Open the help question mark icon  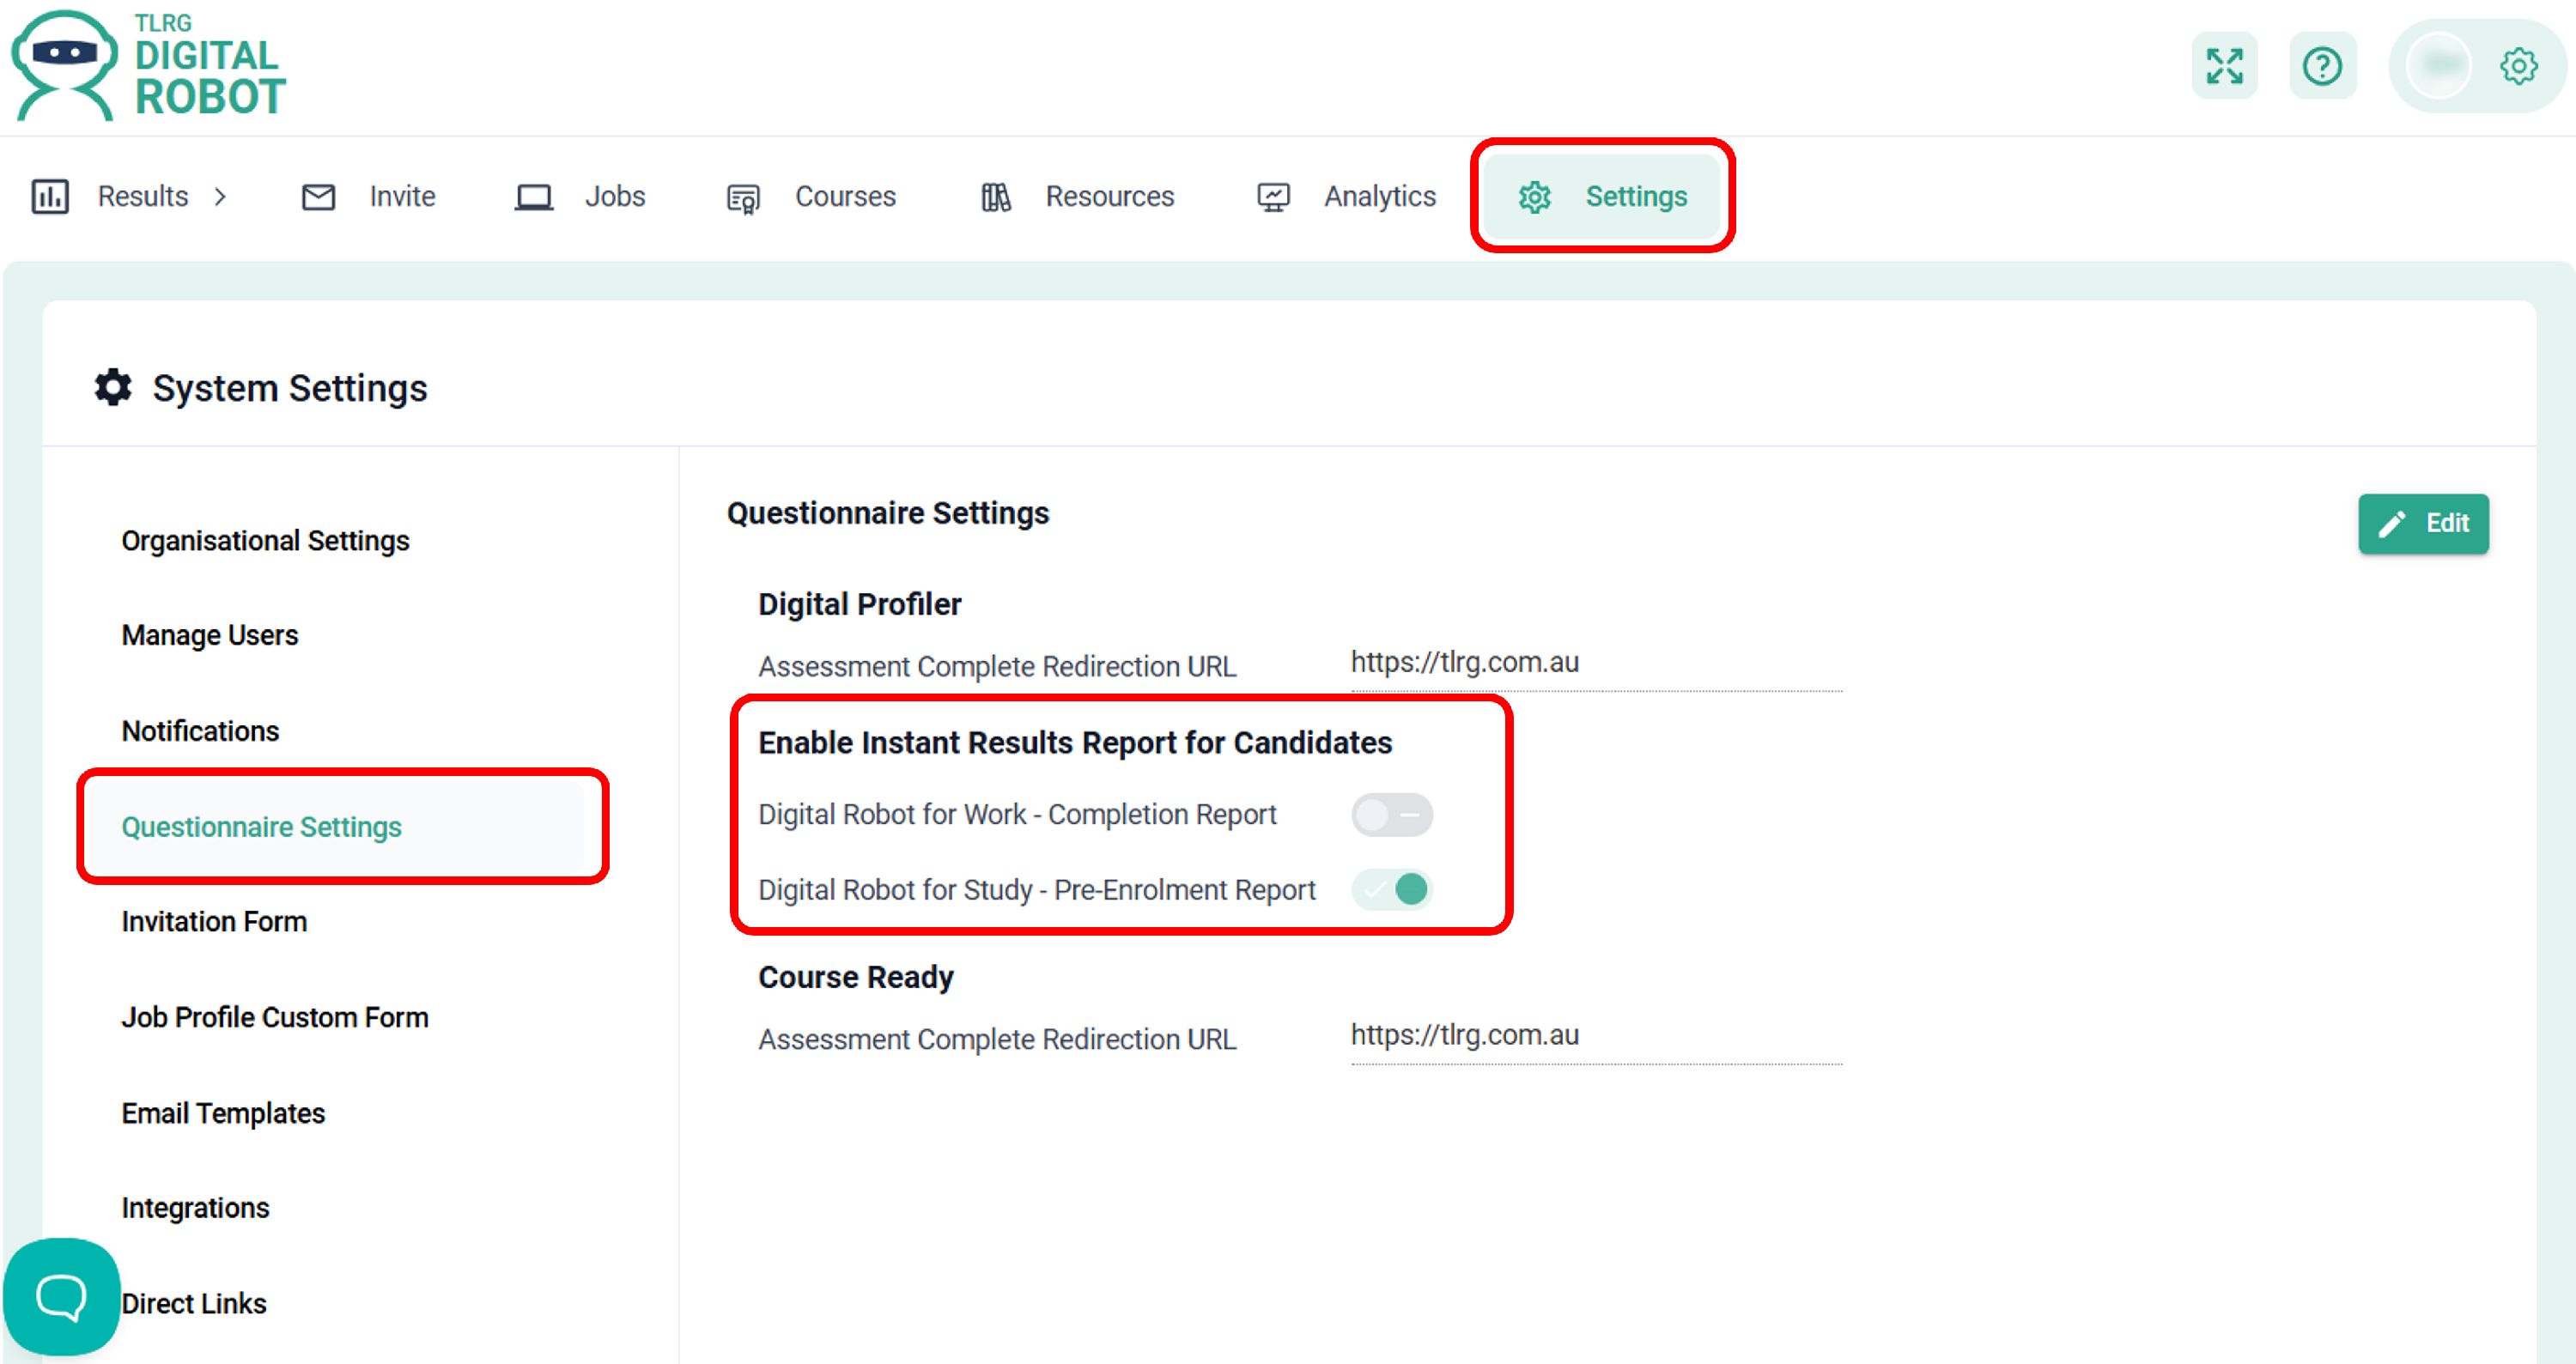[x=2322, y=66]
